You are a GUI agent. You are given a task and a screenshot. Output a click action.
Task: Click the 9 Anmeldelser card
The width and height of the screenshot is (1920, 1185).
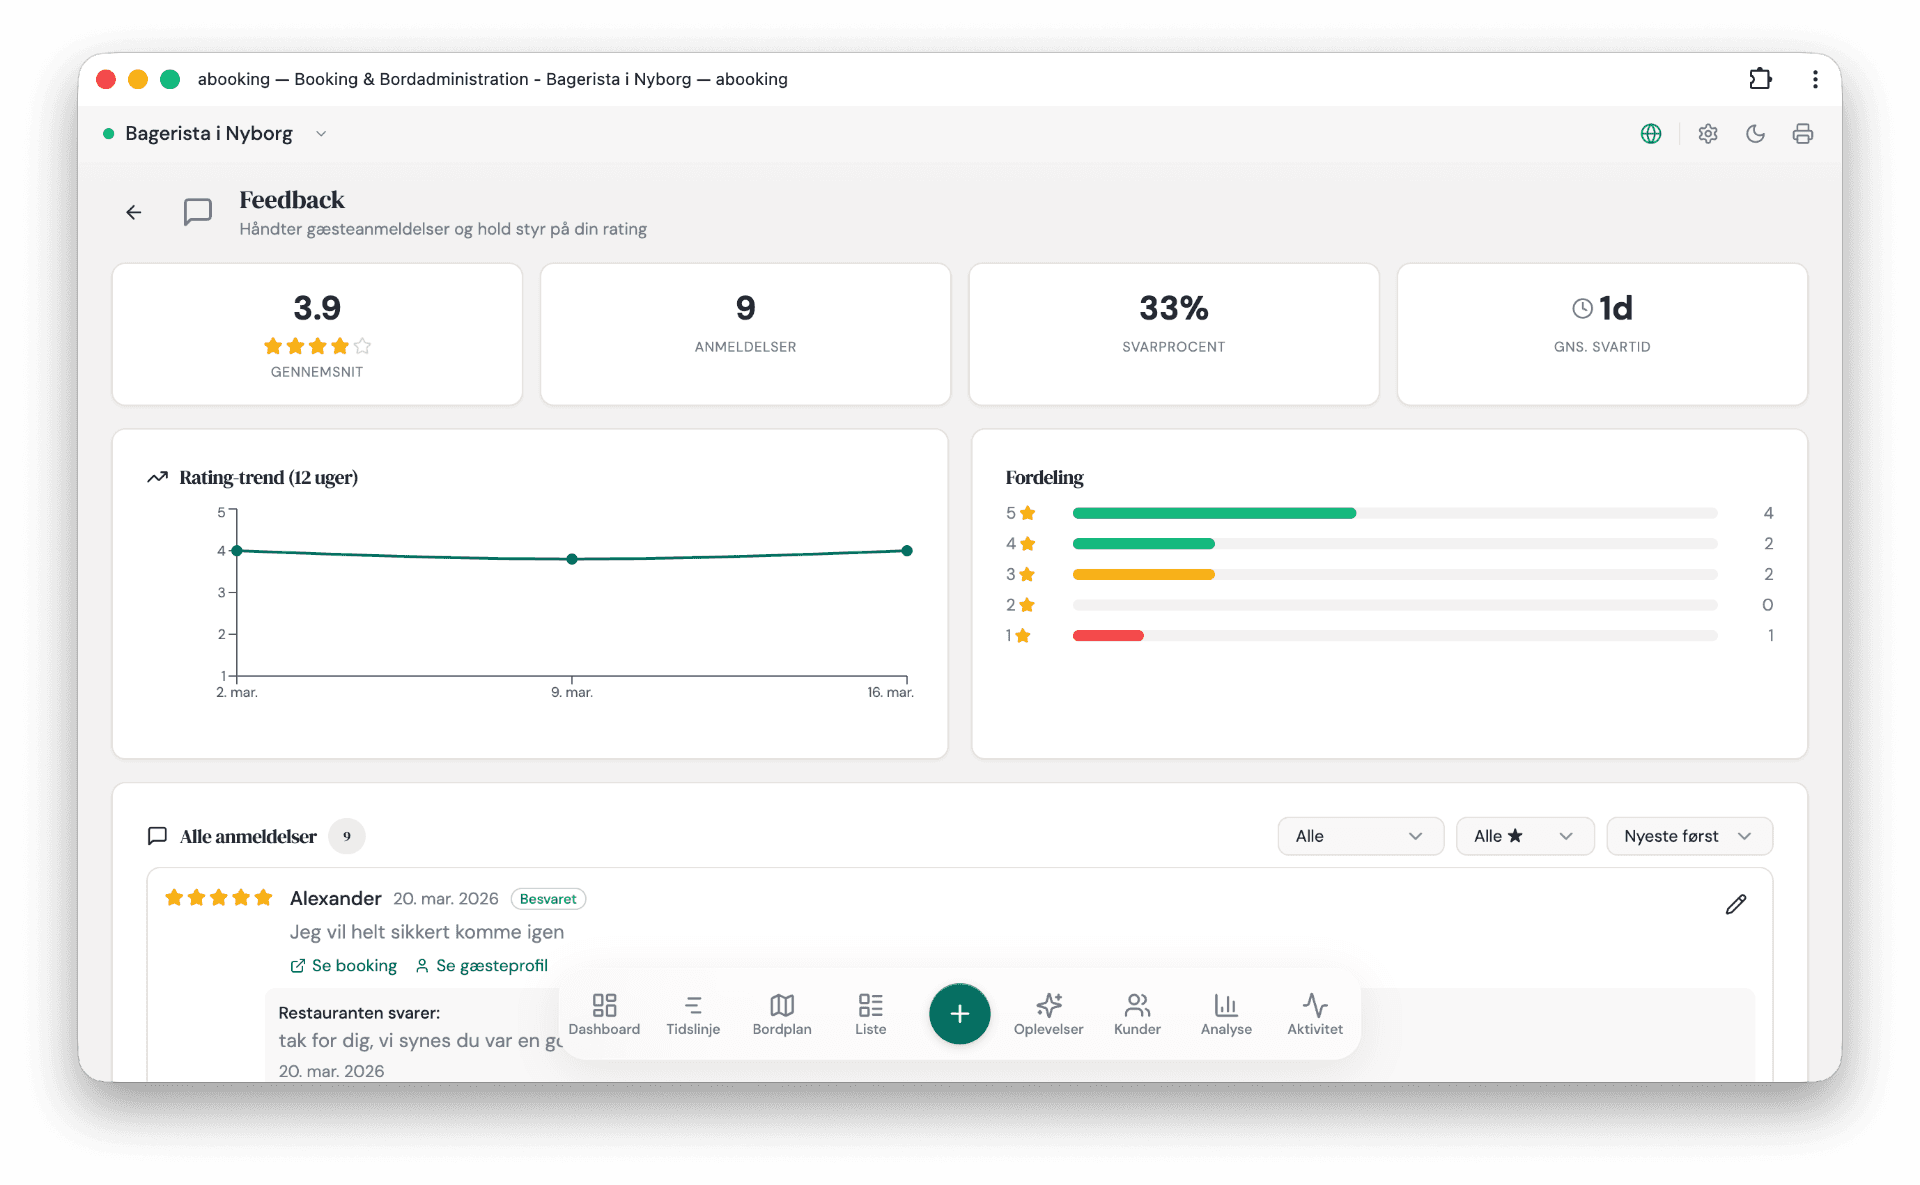point(745,334)
